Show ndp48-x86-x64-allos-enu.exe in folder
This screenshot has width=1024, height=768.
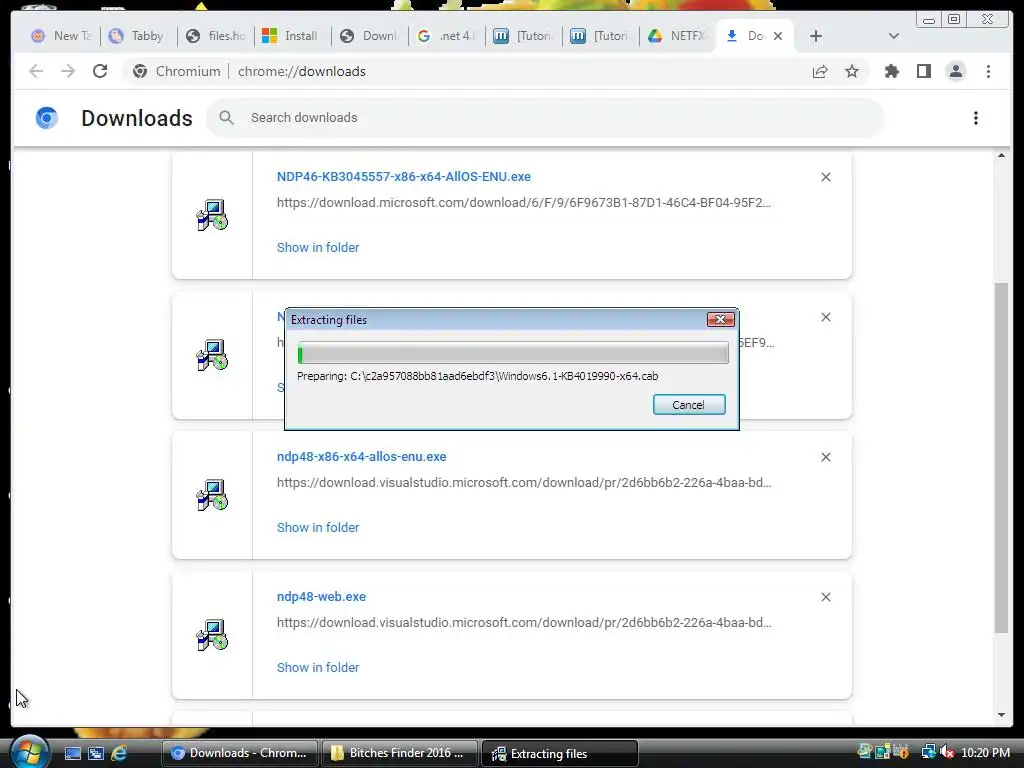(x=318, y=528)
